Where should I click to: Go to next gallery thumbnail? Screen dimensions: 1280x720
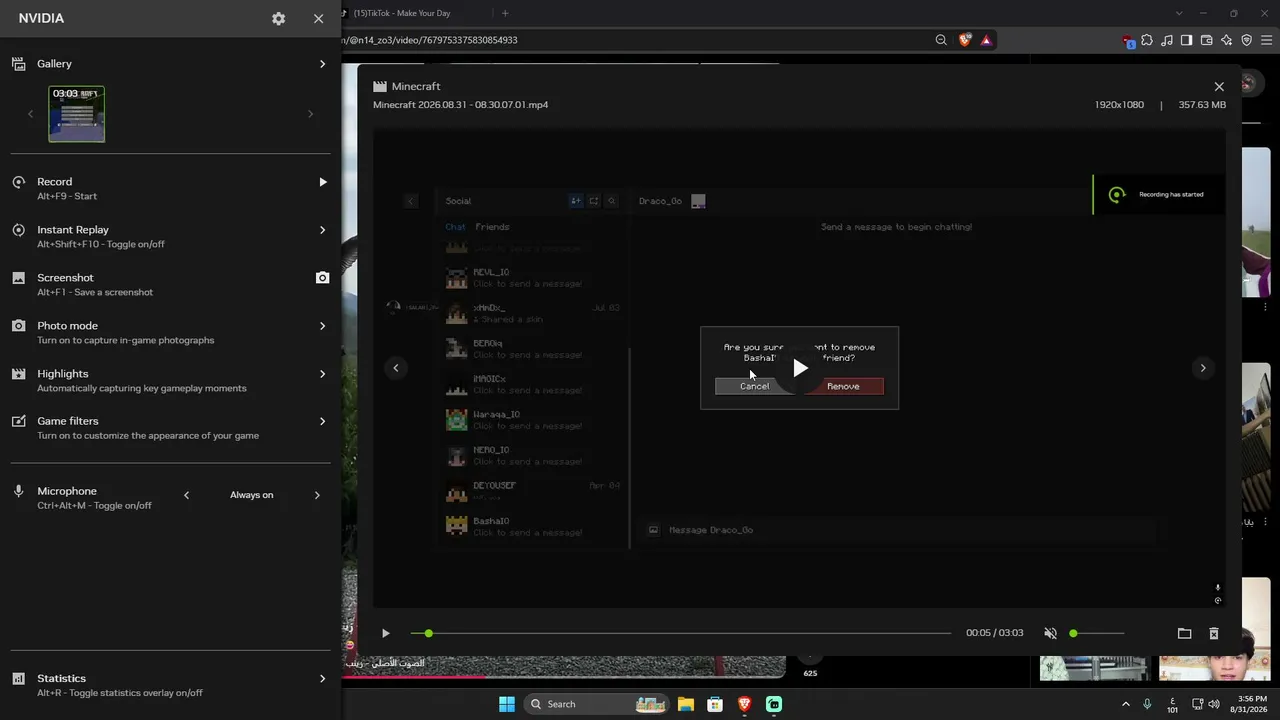pos(310,114)
